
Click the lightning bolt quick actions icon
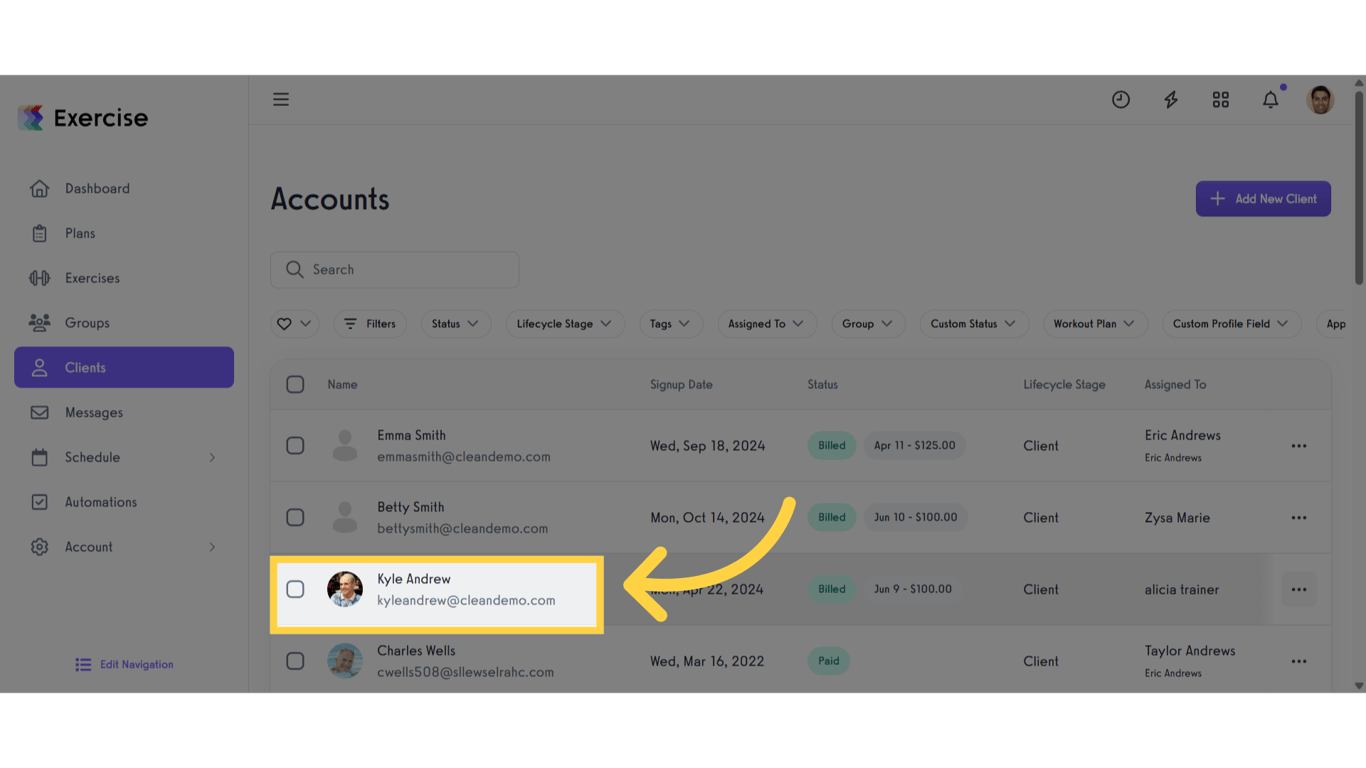(x=1170, y=99)
